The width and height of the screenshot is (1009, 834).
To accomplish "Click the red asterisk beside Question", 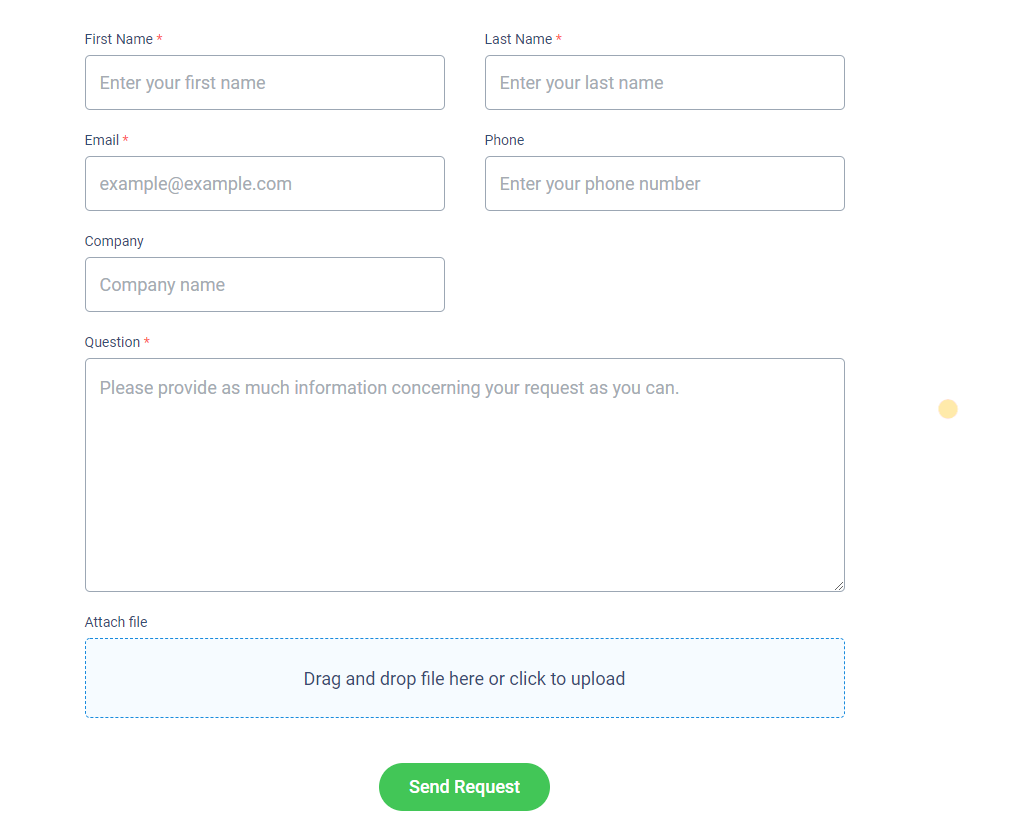I will tap(147, 342).
